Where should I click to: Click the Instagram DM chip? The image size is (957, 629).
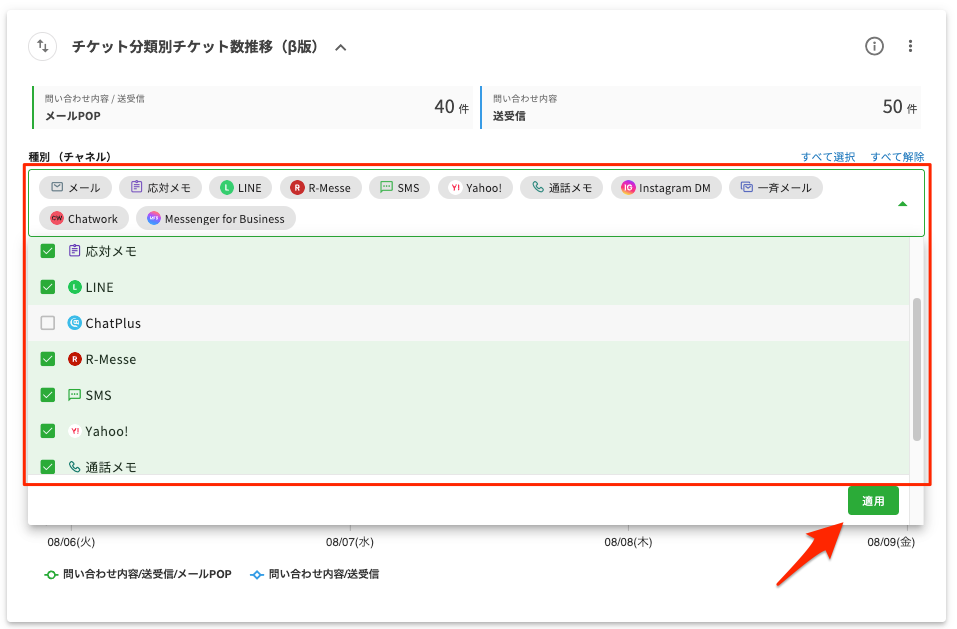666,188
